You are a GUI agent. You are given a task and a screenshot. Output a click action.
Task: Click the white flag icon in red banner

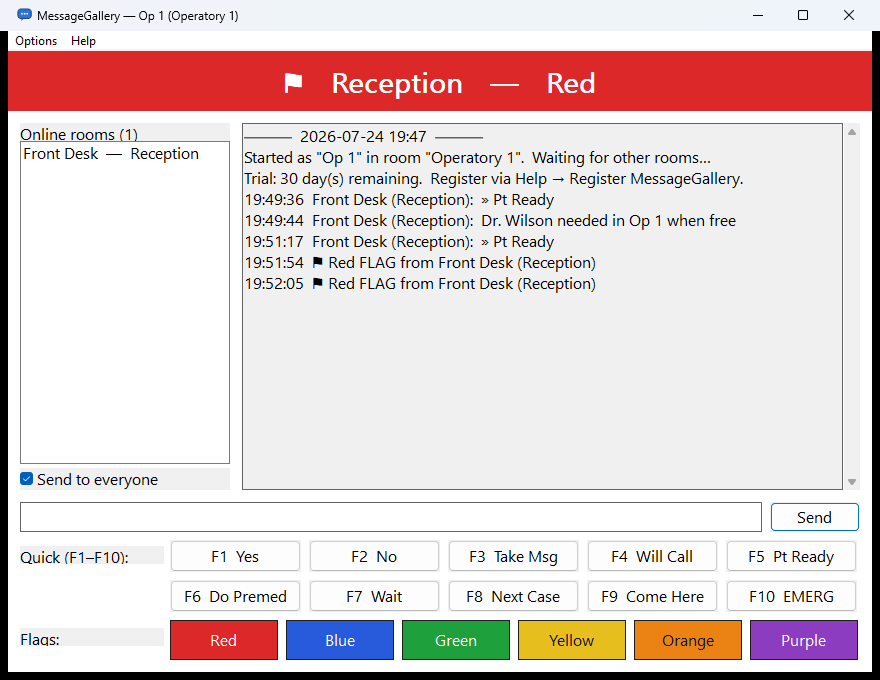pos(293,83)
